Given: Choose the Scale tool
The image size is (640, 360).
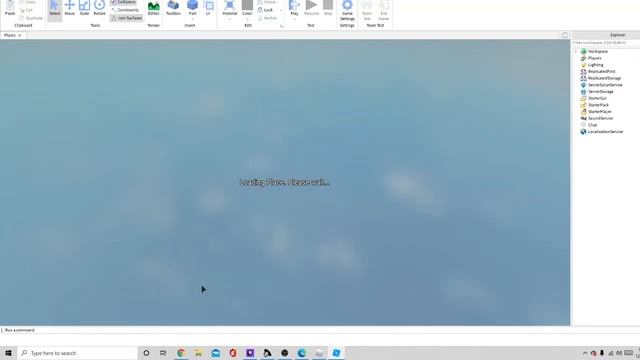Looking at the screenshot, I should click(x=84, y=8).
